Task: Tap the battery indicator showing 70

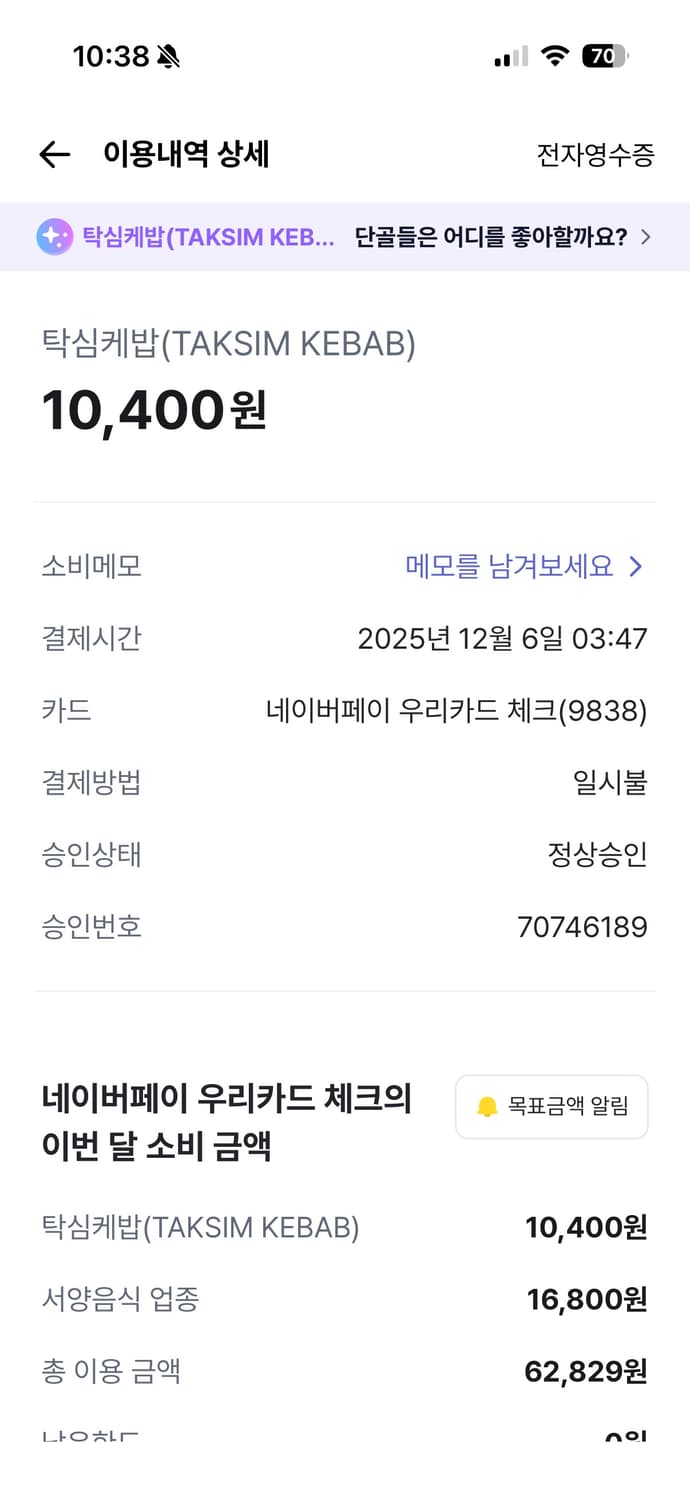Action: click(604, 57)
